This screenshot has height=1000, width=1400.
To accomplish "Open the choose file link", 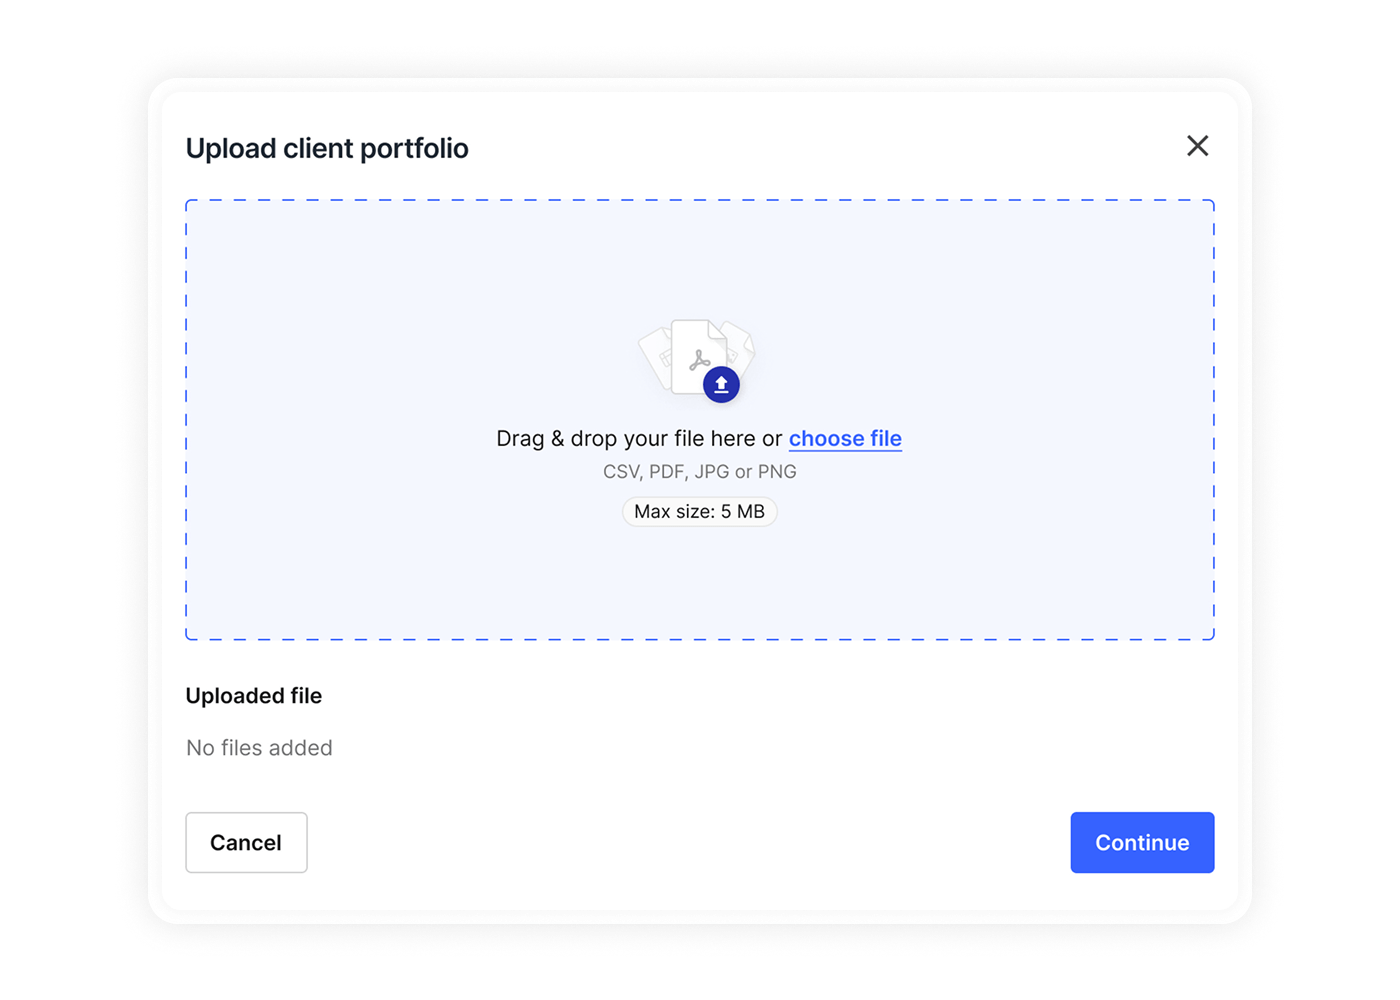I will click(845, 439).
